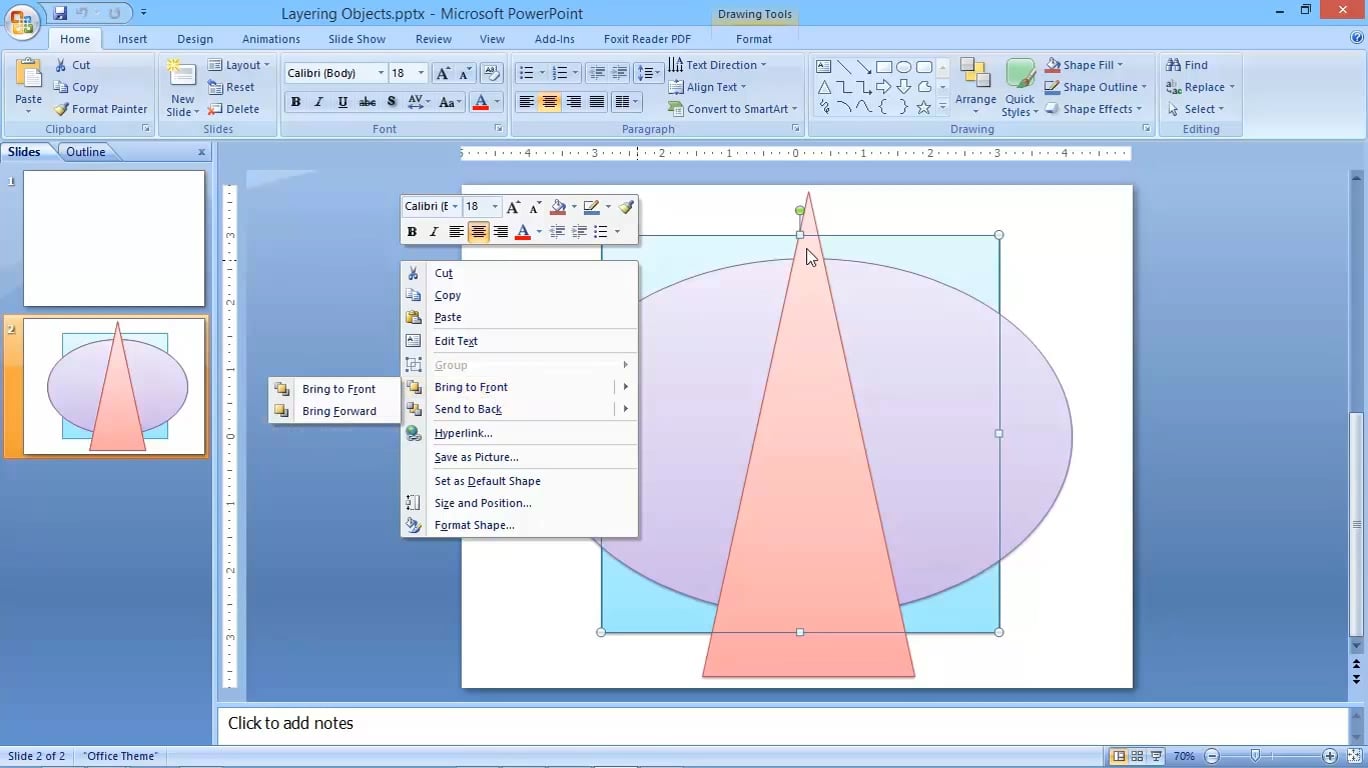Click the zoom slider handle
The width and height of the screenshot is (1368, 768).
tap(1255, 756)
